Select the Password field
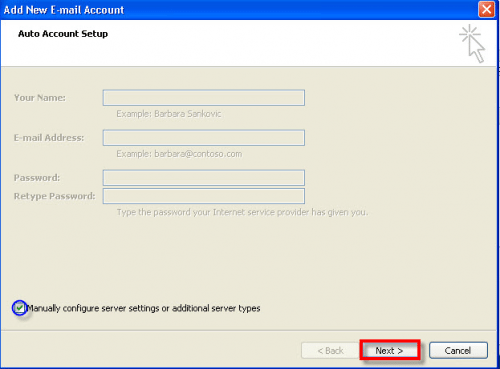 point(204,178)
